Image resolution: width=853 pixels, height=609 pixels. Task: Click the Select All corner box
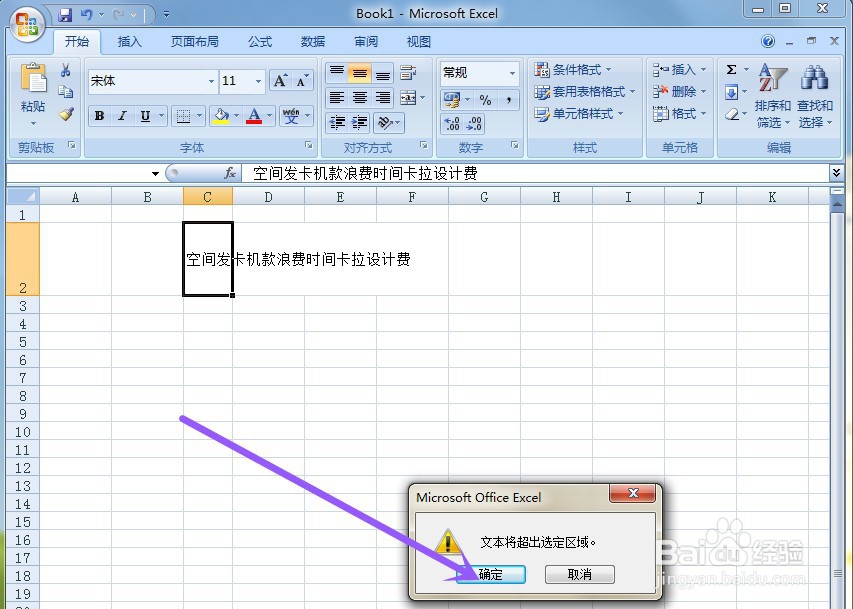coord(23,196)
